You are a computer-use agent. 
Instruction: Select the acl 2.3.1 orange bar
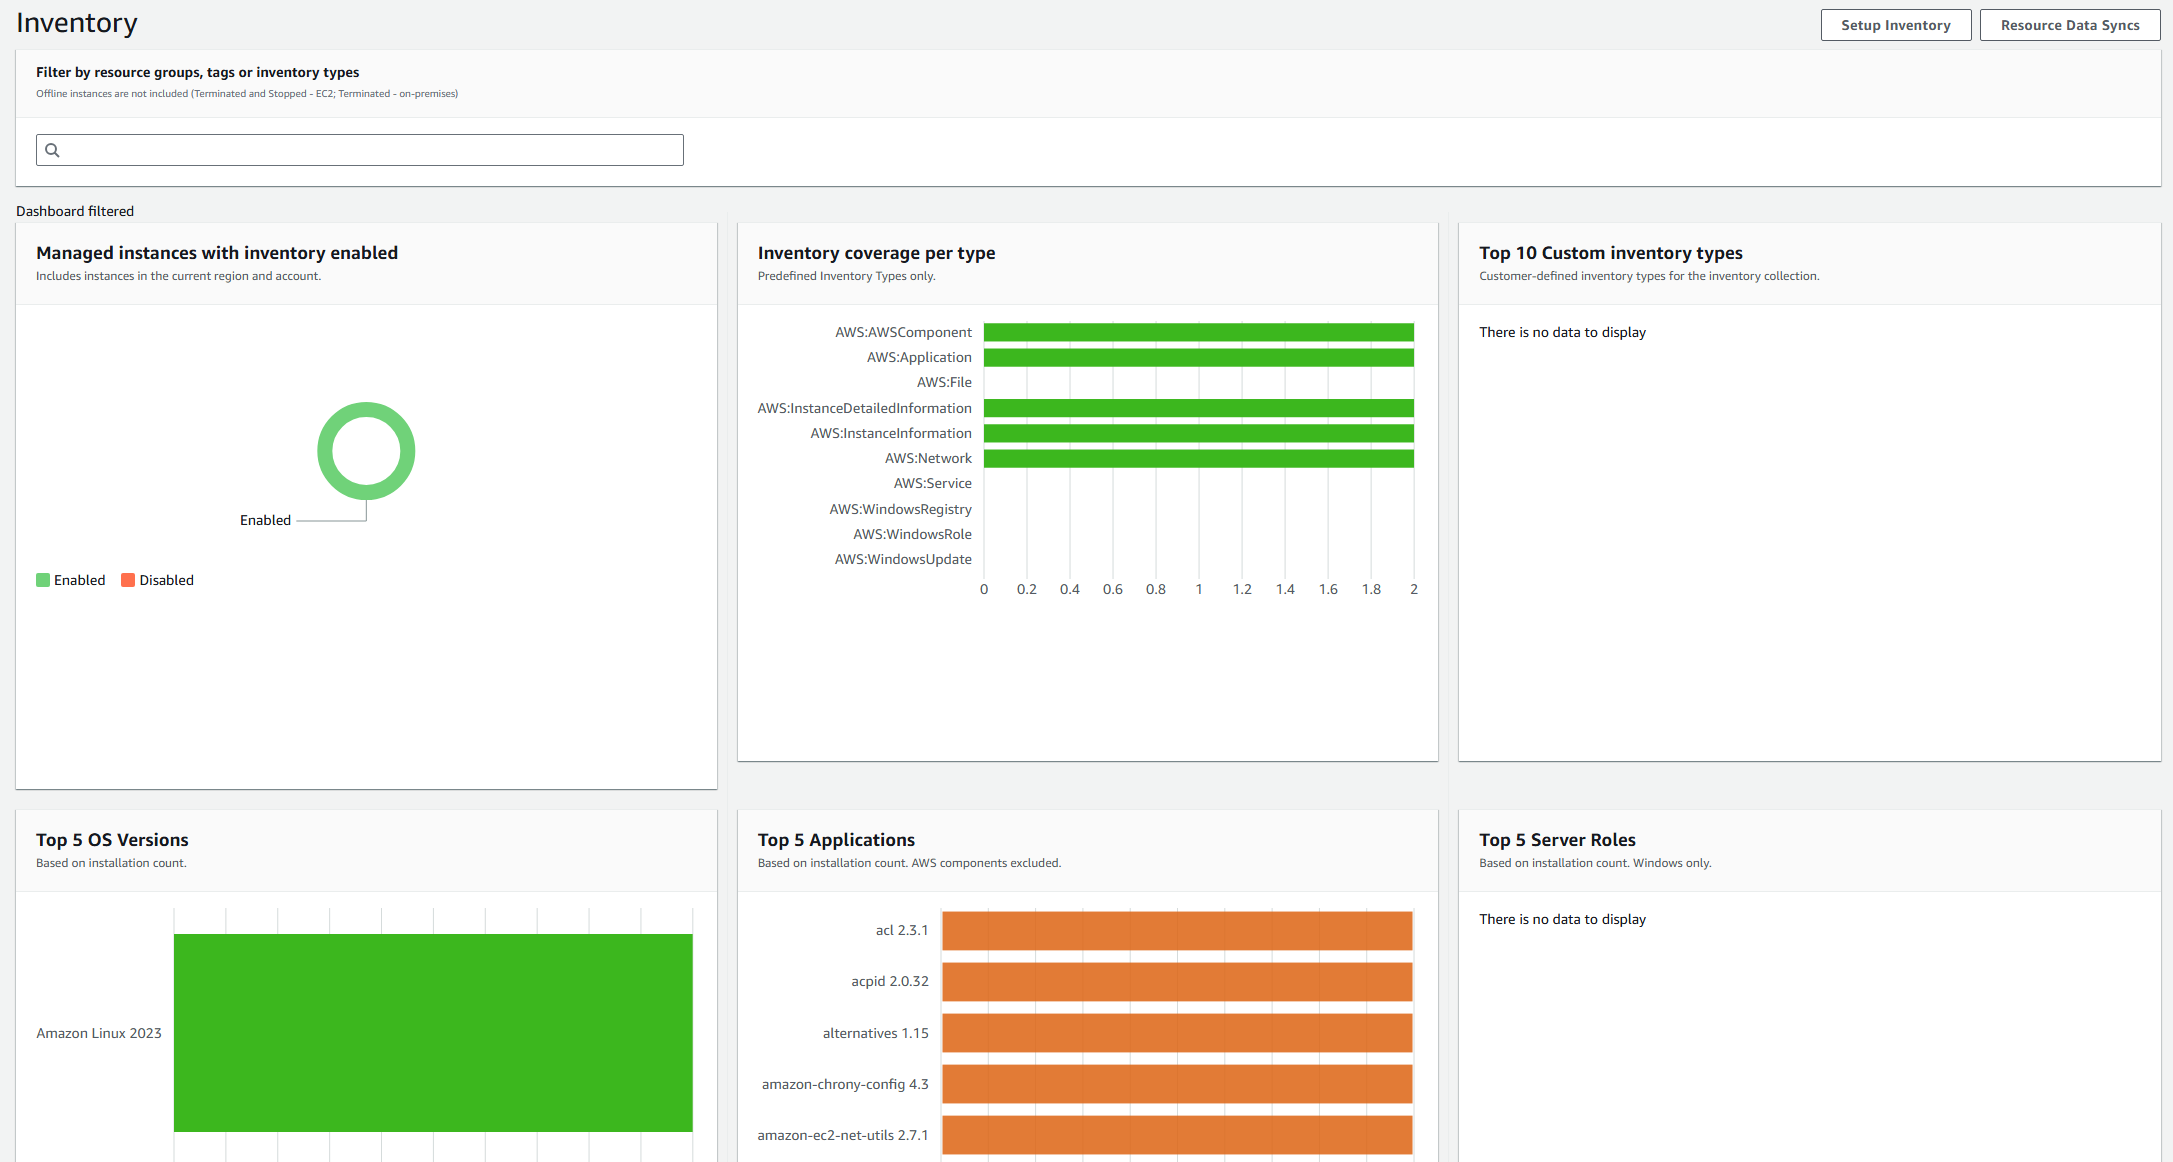point(1177,930)
